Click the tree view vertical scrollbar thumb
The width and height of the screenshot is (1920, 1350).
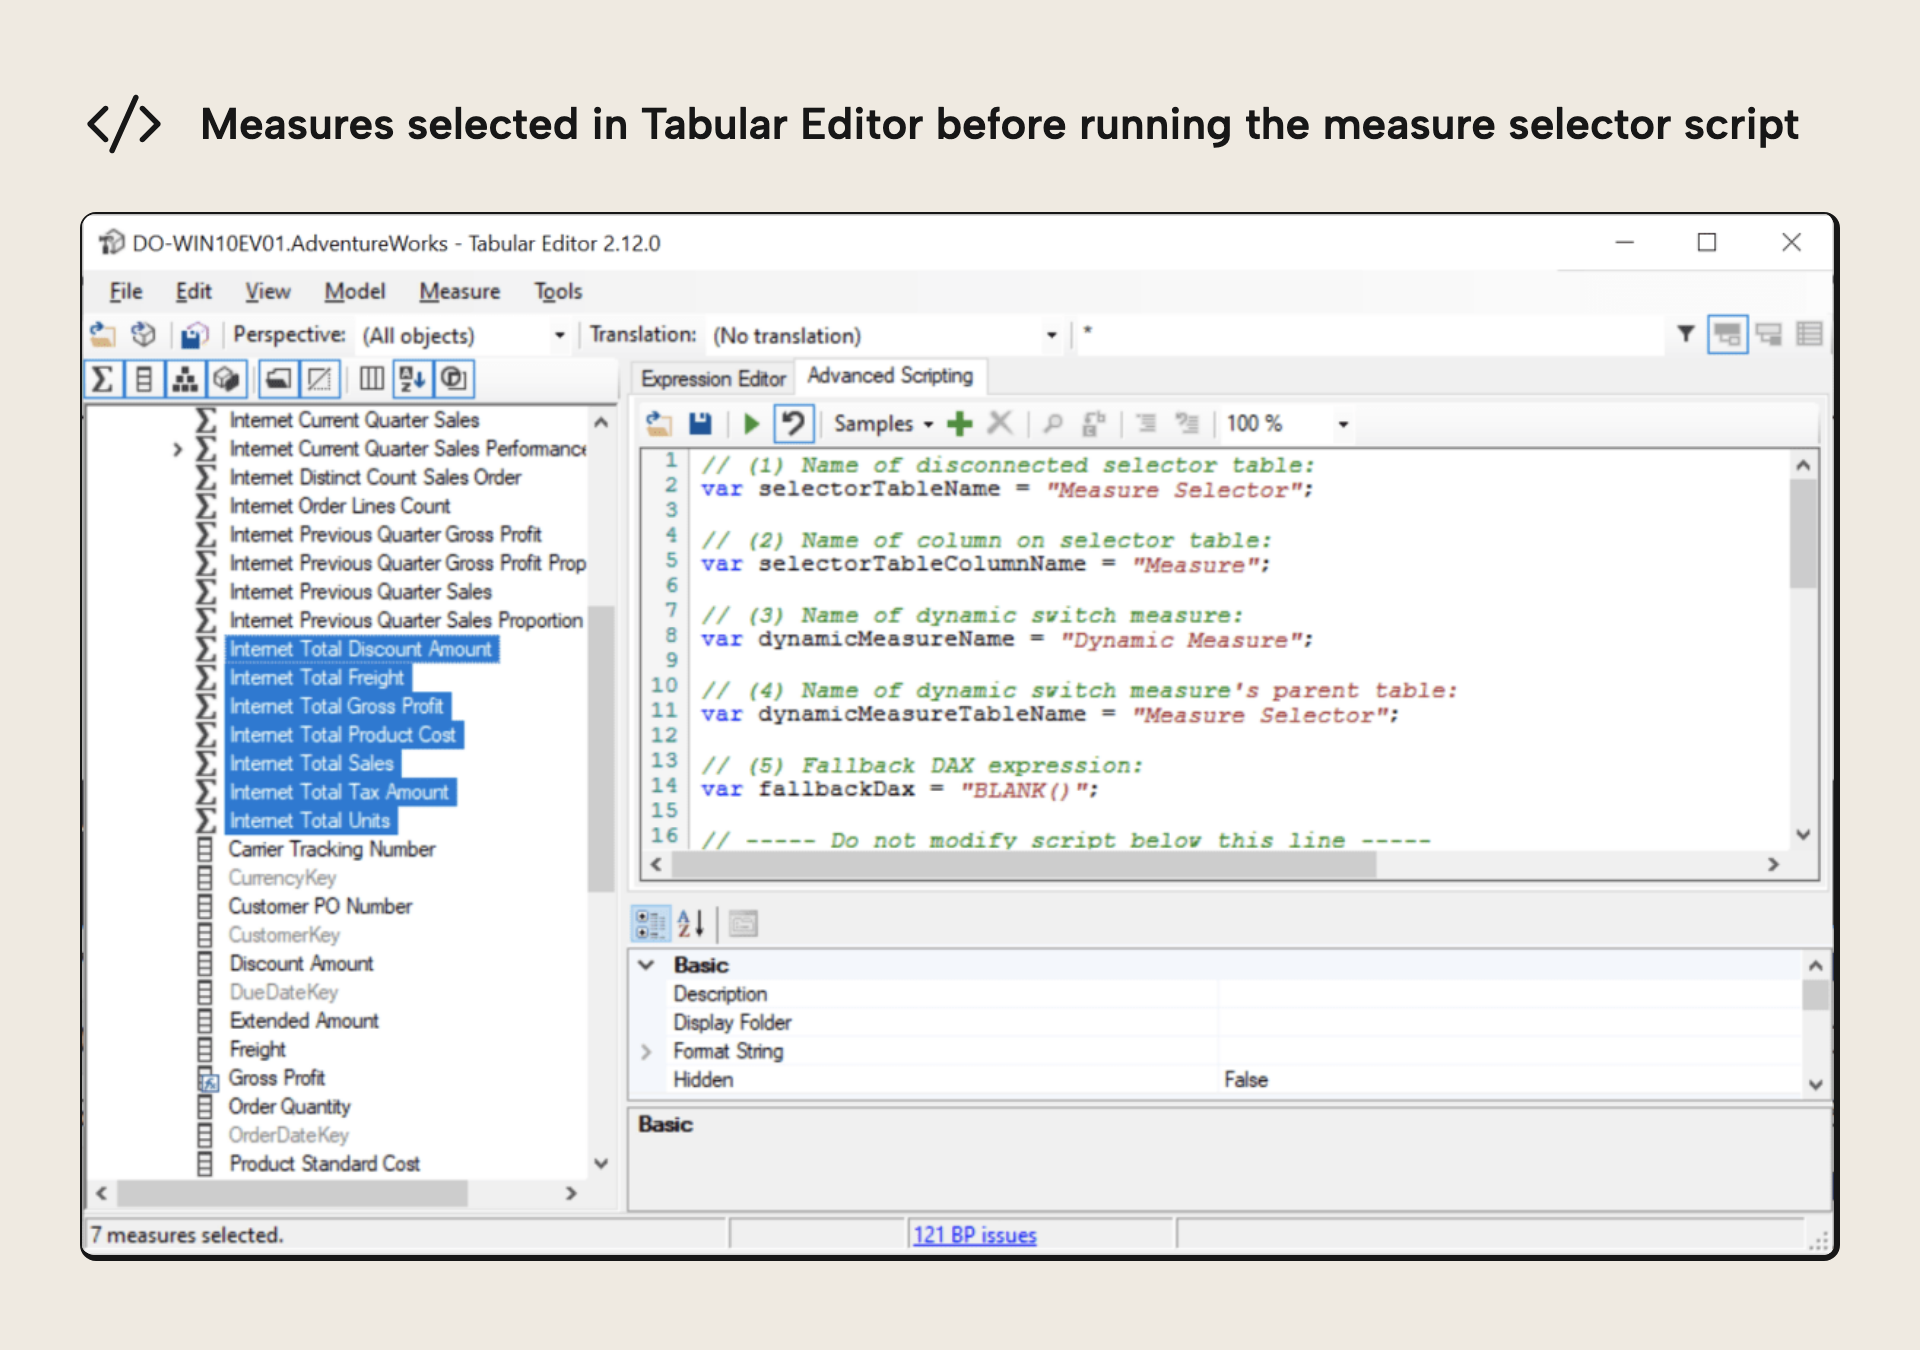tap(600, 748)
